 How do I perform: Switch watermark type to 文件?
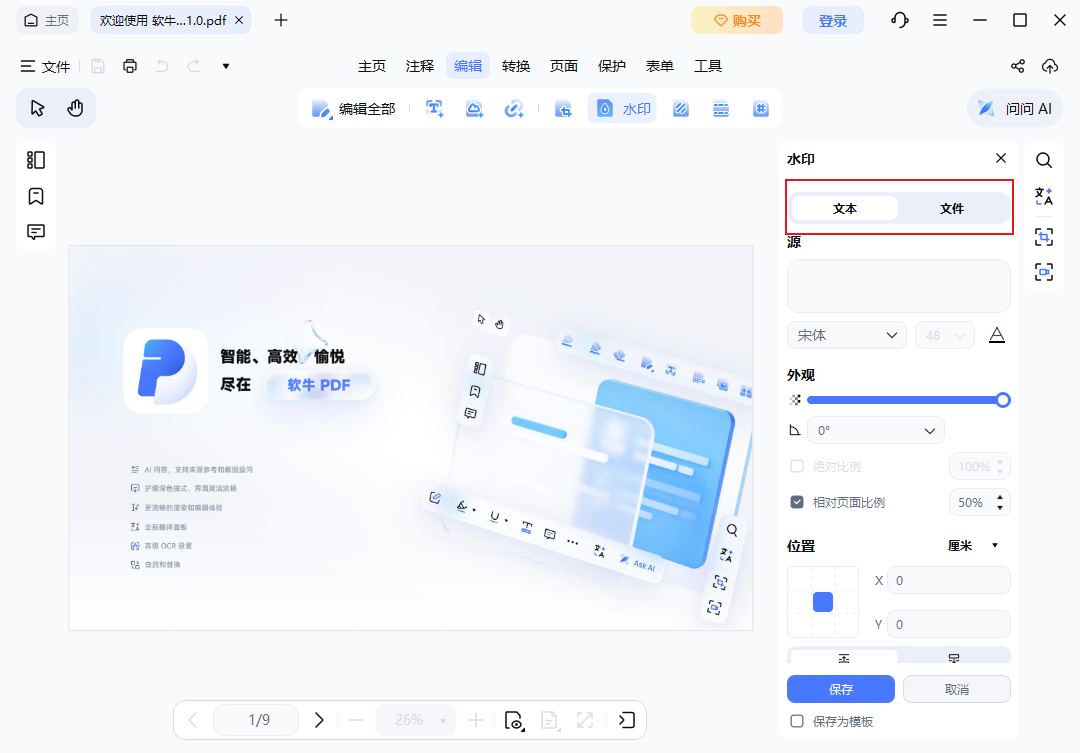(x=952, y=208)
